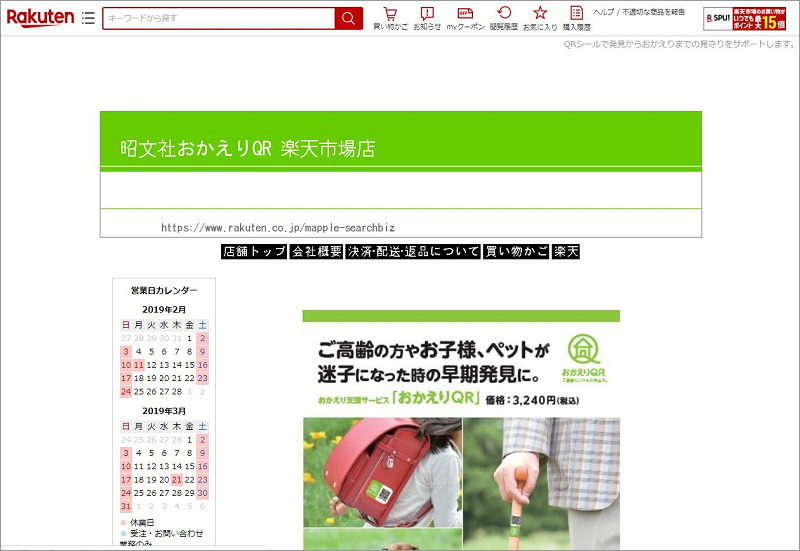This screenshot has width=800, height=551.
Task: Click the shop title 昭文社おかえりQR 楽天市場店
Action: tap(247, 148)
